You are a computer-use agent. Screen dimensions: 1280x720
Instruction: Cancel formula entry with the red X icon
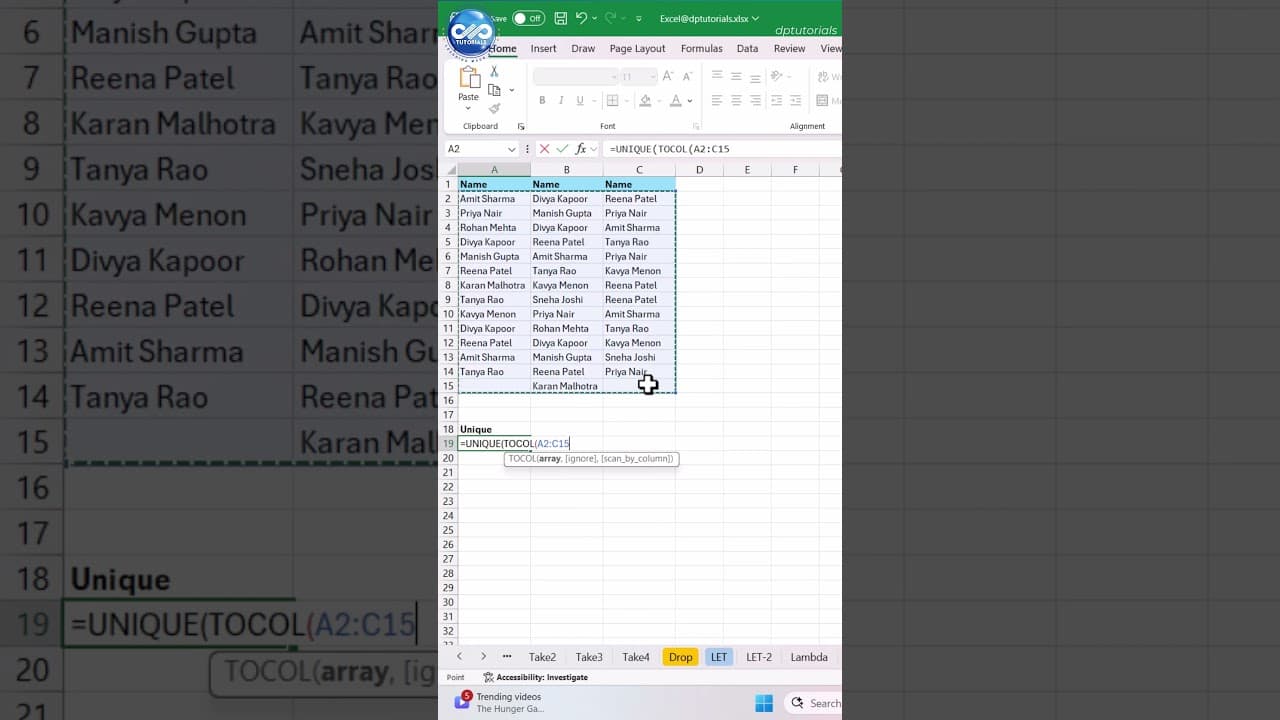point(544,148)
